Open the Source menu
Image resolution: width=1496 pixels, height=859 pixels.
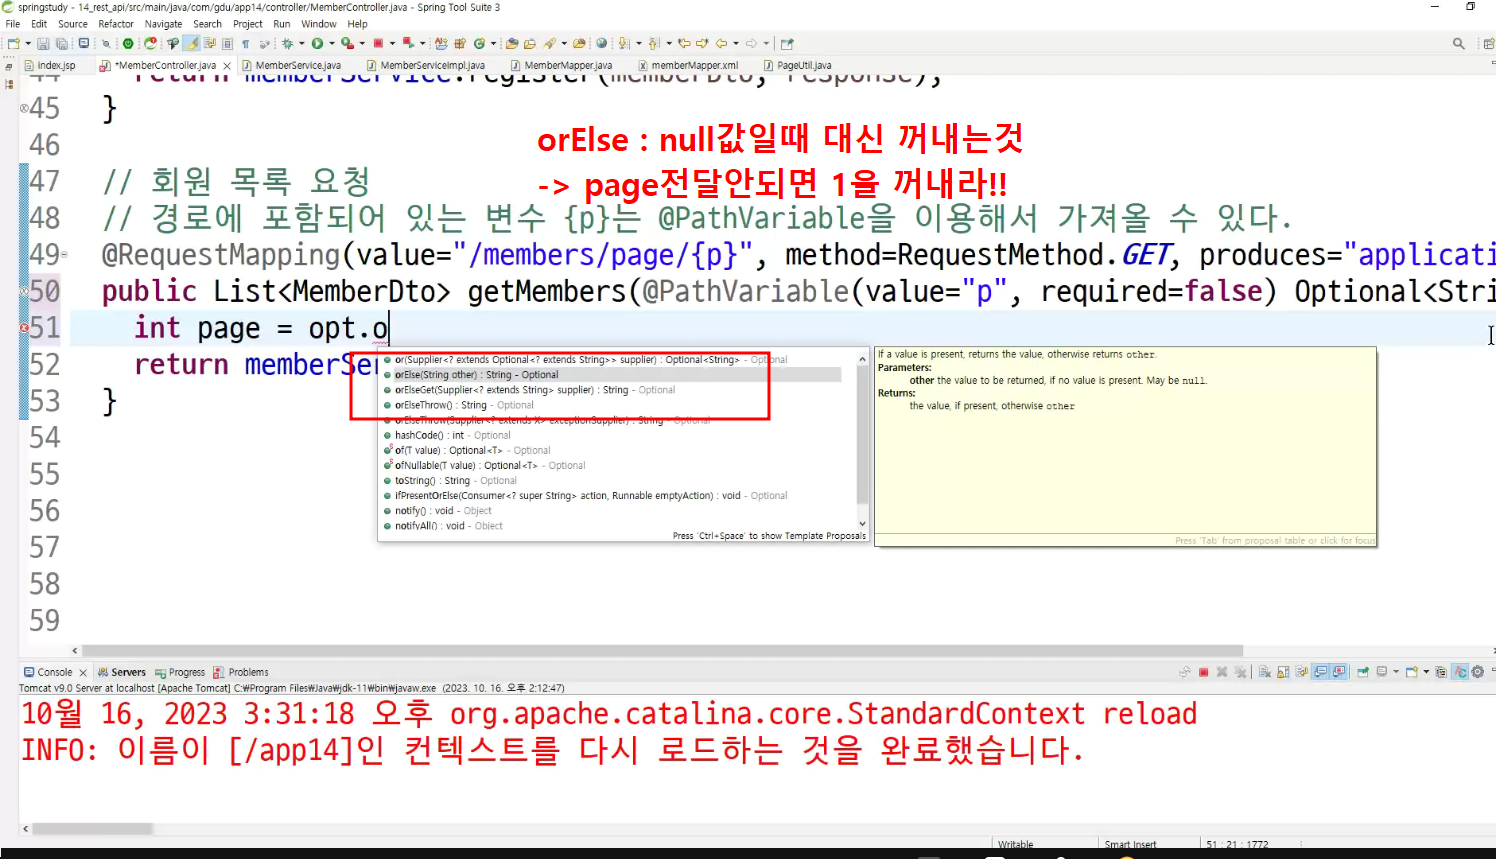tap(72, 24)
